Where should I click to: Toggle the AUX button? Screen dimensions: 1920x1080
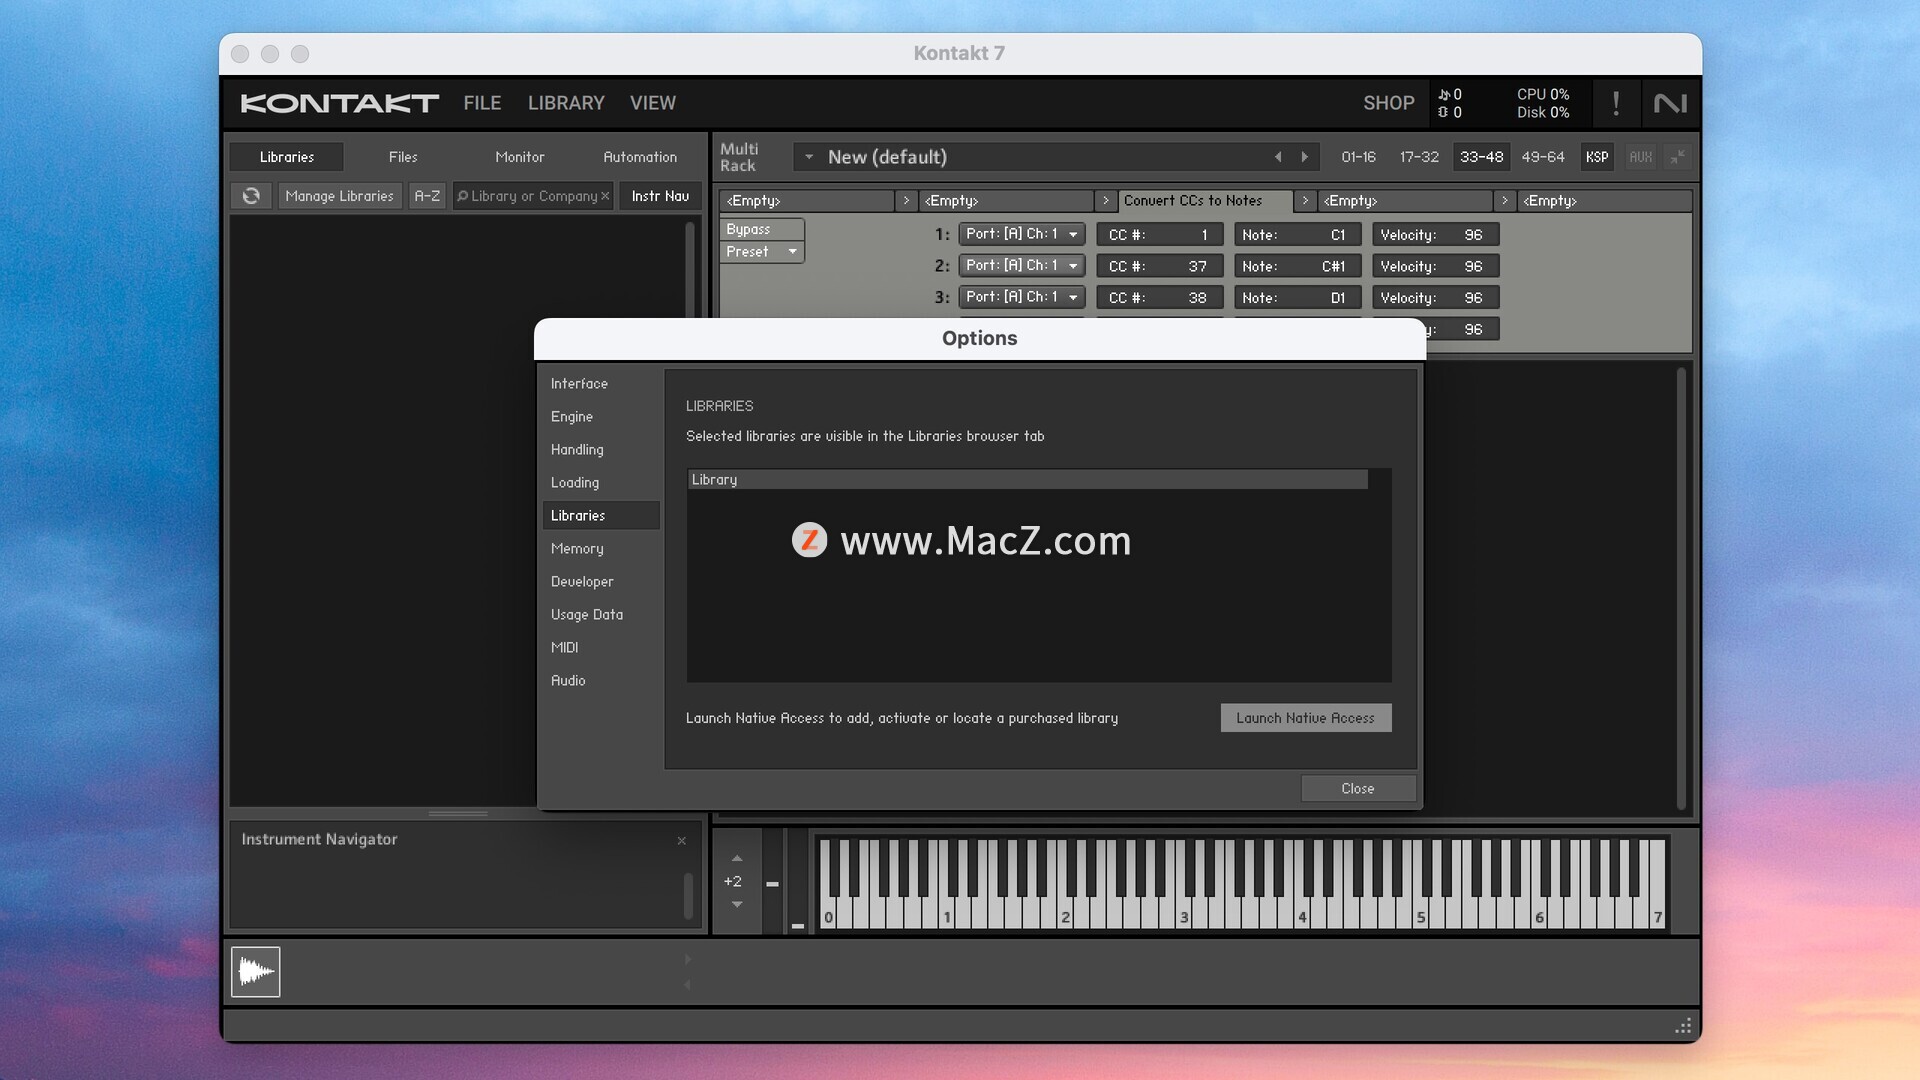[1641, 157]
